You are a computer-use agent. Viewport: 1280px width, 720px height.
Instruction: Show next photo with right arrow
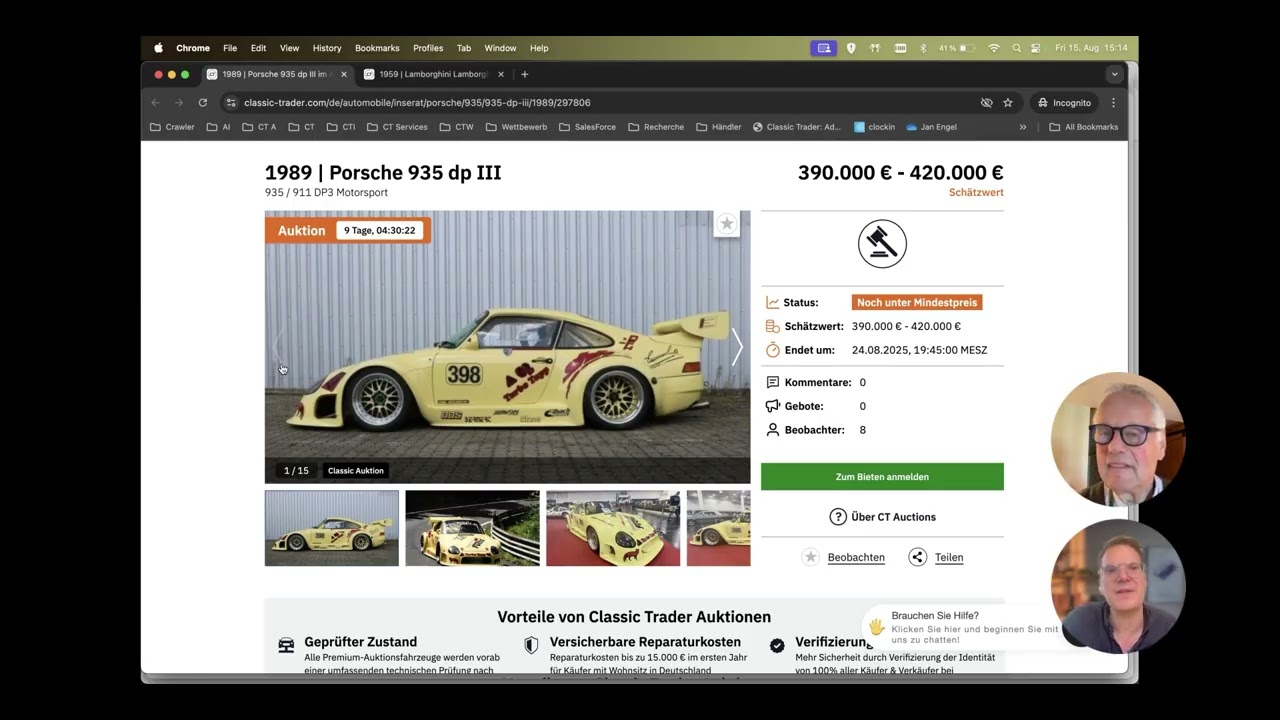pyautogui.click(x=737, y=347)
